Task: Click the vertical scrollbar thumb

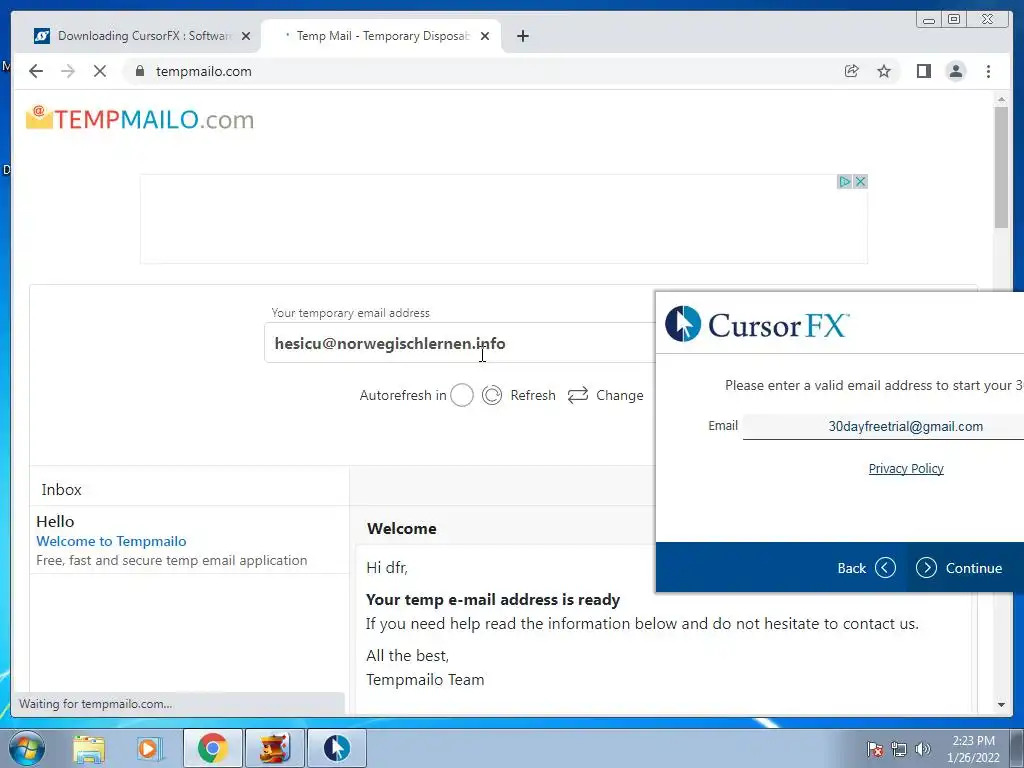Action: point(1001,167)
